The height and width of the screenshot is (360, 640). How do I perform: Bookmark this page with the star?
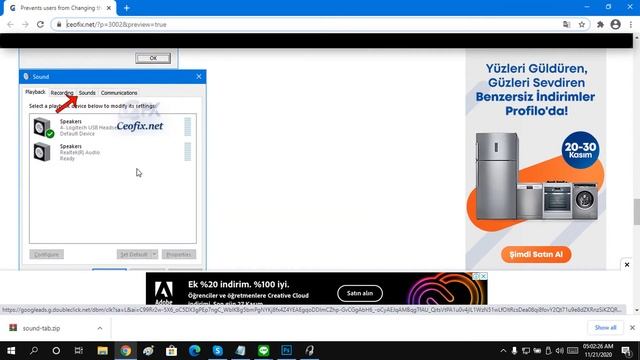[x=582, y=24]
